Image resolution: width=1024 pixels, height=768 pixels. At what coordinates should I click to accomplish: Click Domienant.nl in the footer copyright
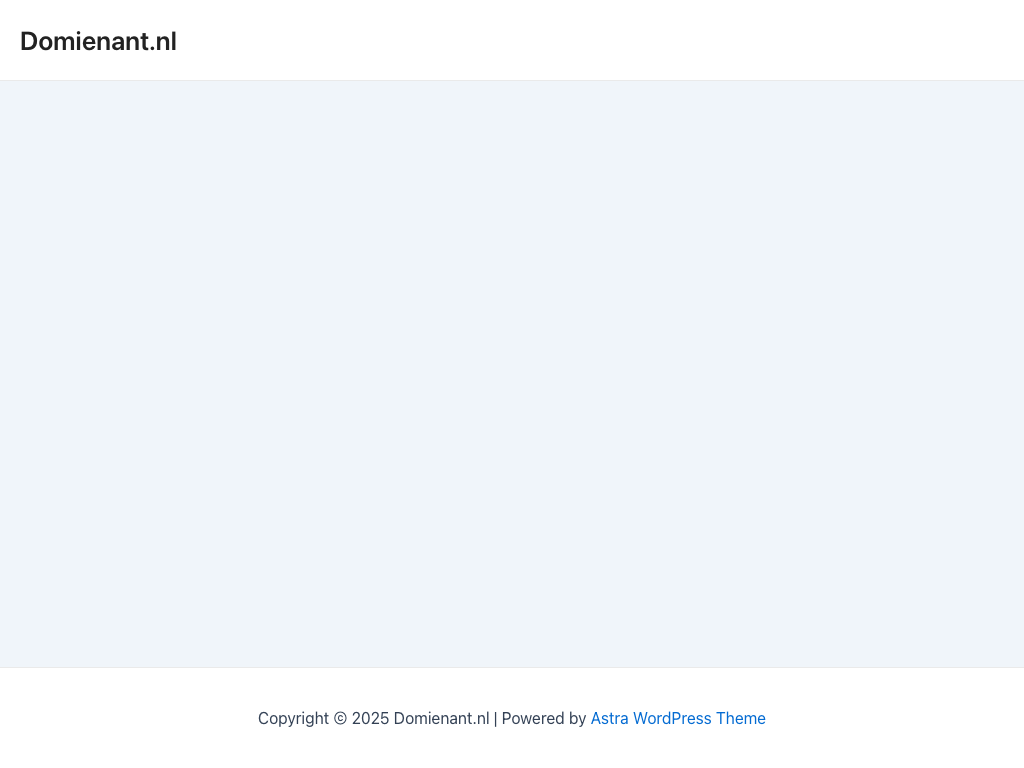[441, 718]
